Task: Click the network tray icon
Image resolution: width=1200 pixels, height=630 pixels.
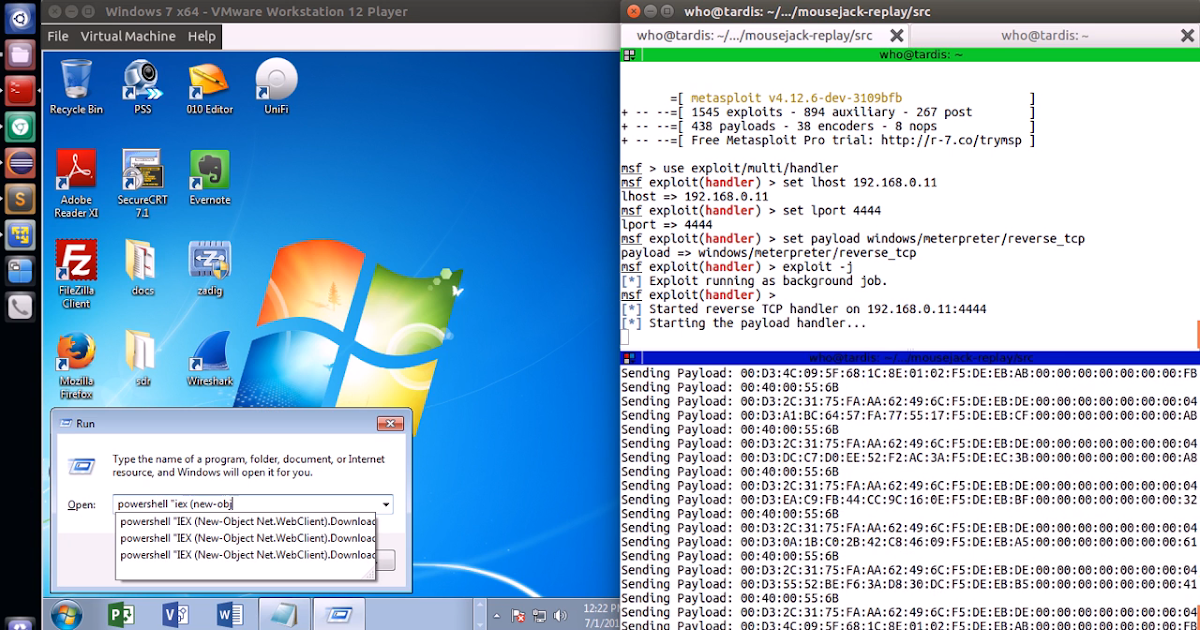Action: tap(538, 615)
